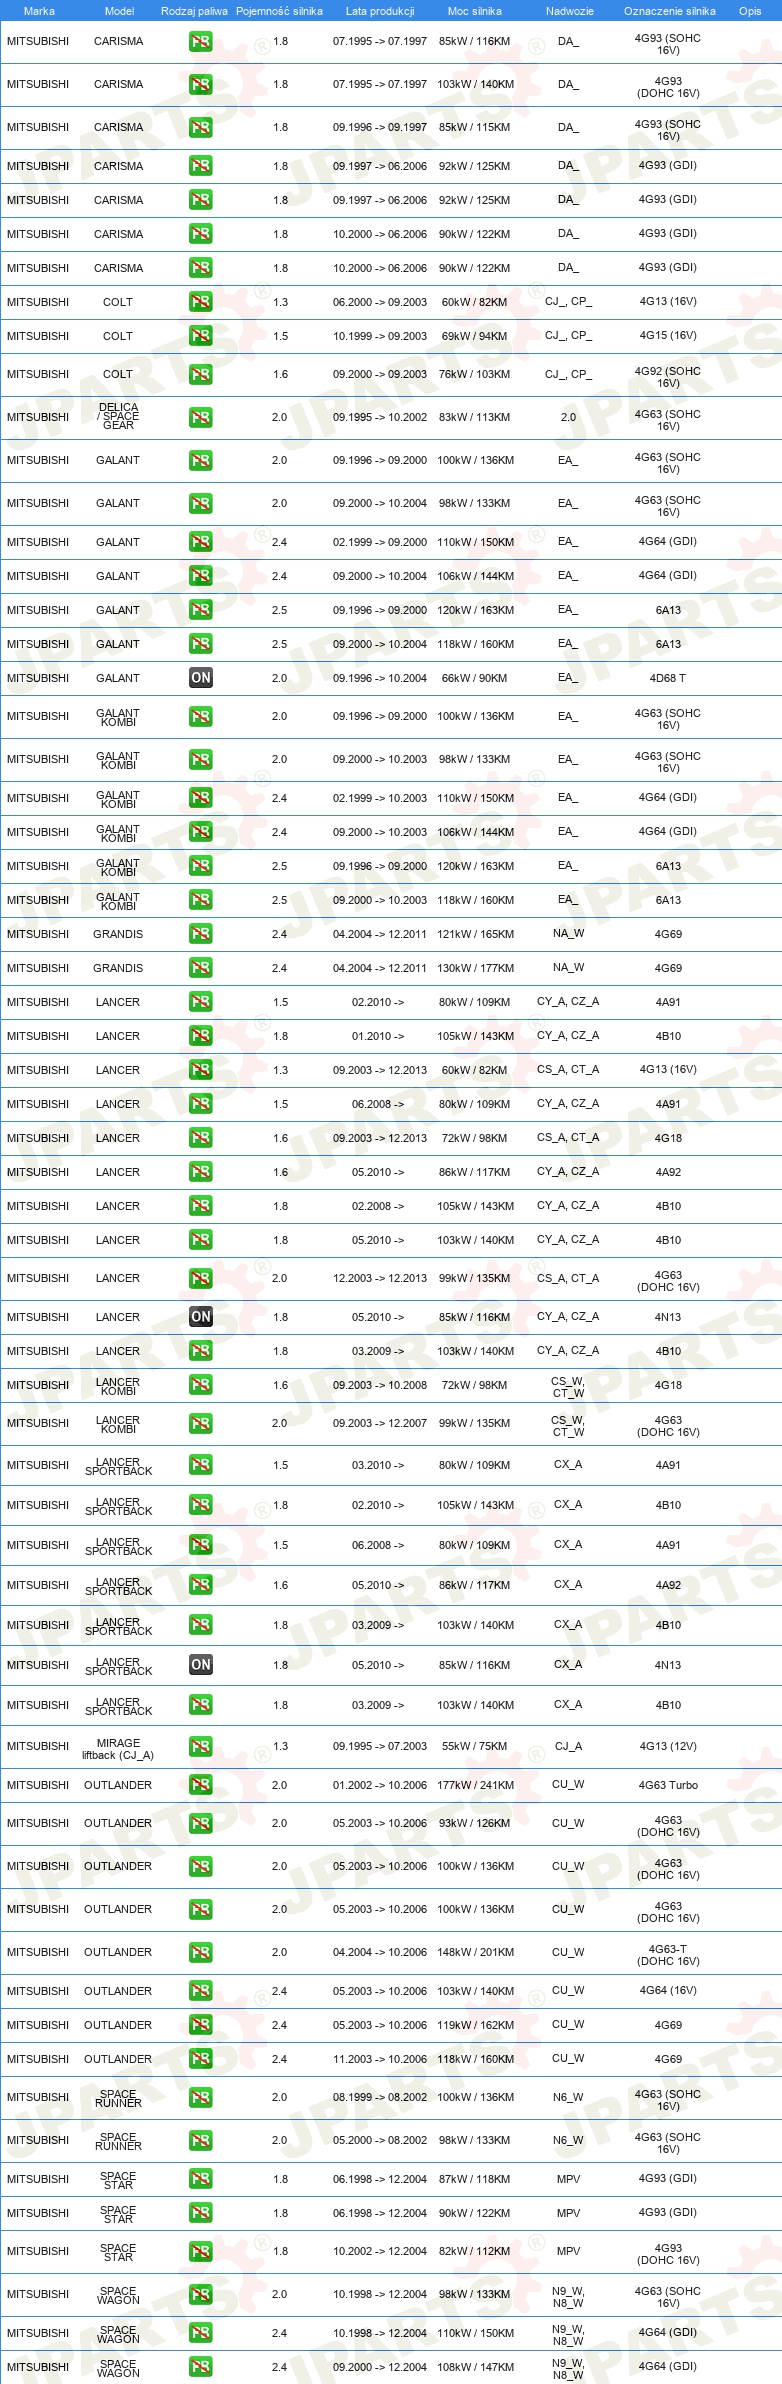Click the 'CJ_A' body code cell
The image size is (782, 2384).
[x=568, y=1746]
